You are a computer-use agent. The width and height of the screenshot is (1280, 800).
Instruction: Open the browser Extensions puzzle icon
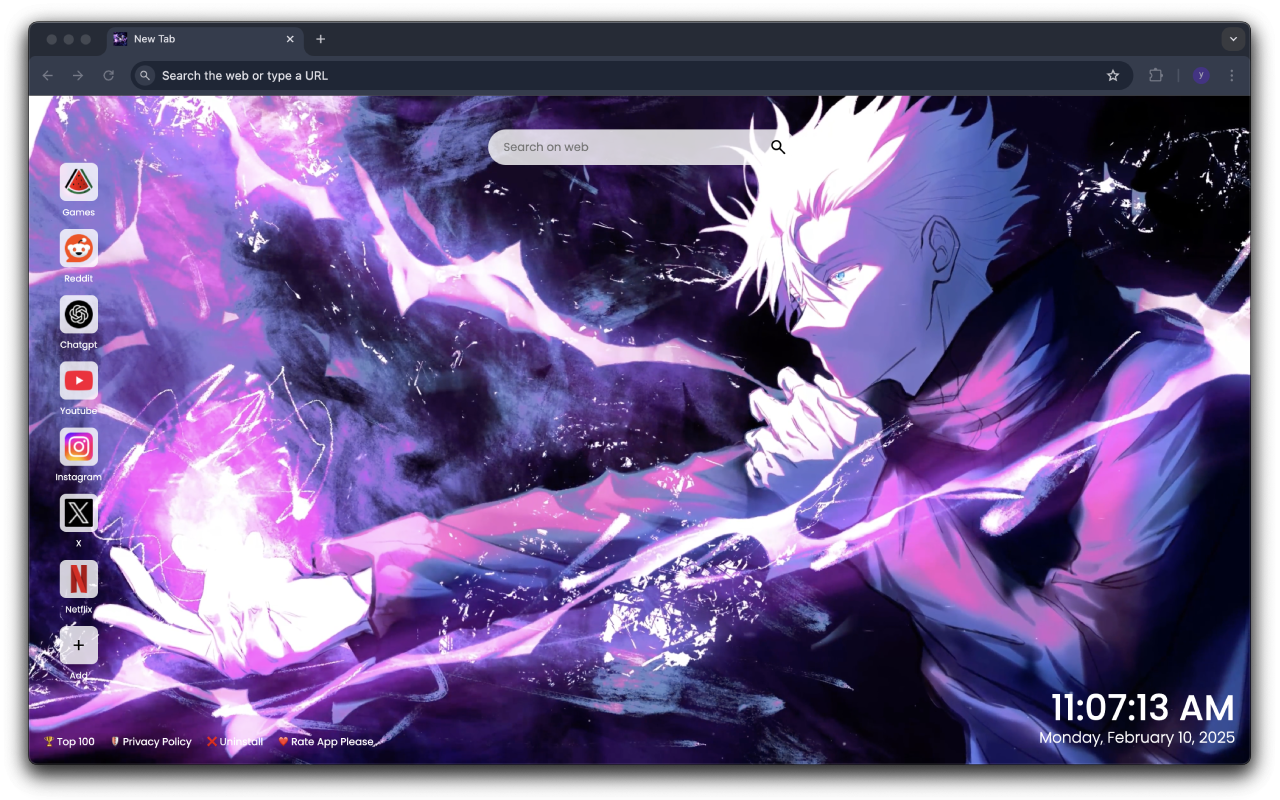pos(1156,75)
